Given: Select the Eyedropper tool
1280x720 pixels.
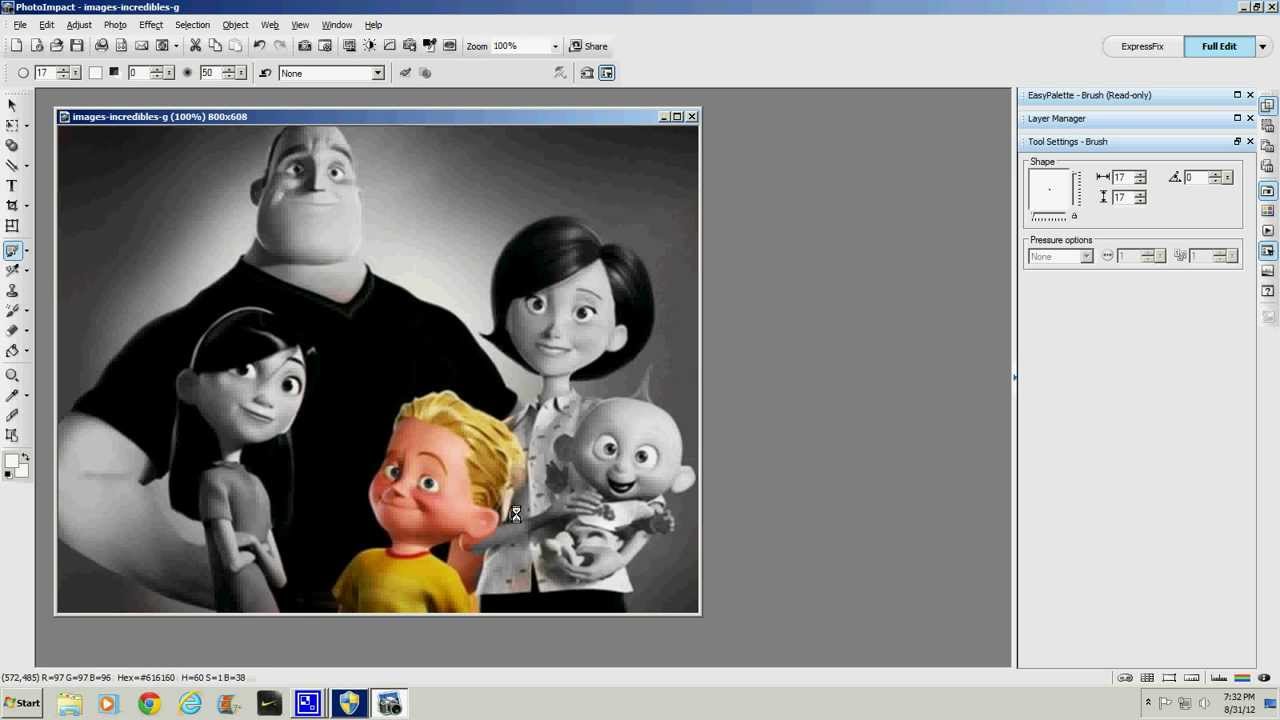Looking at the screenshot, I should (12, 396).
